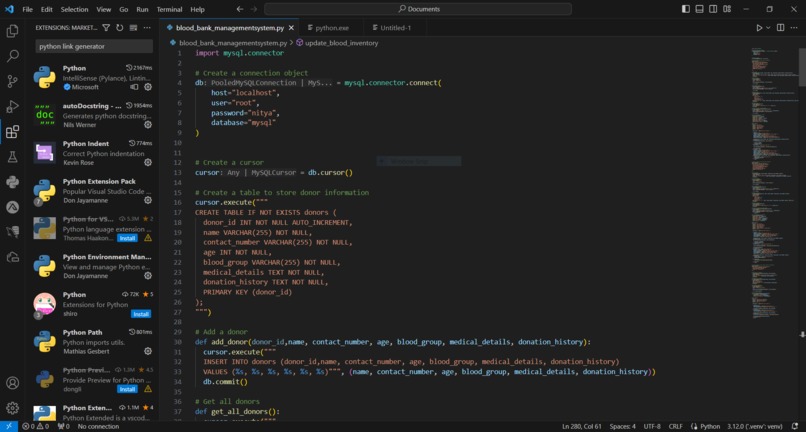Open the customize layout control
The image size is (806, 432).
point(727,9)
